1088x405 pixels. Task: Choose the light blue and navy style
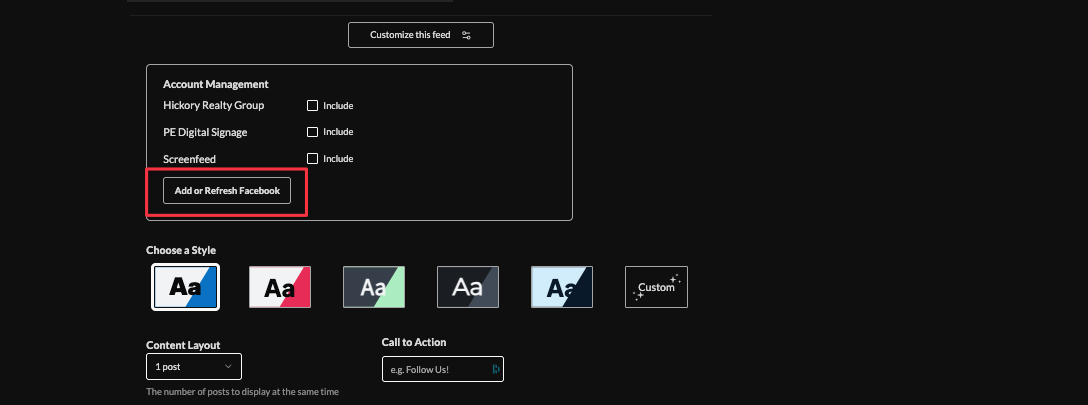562,287
